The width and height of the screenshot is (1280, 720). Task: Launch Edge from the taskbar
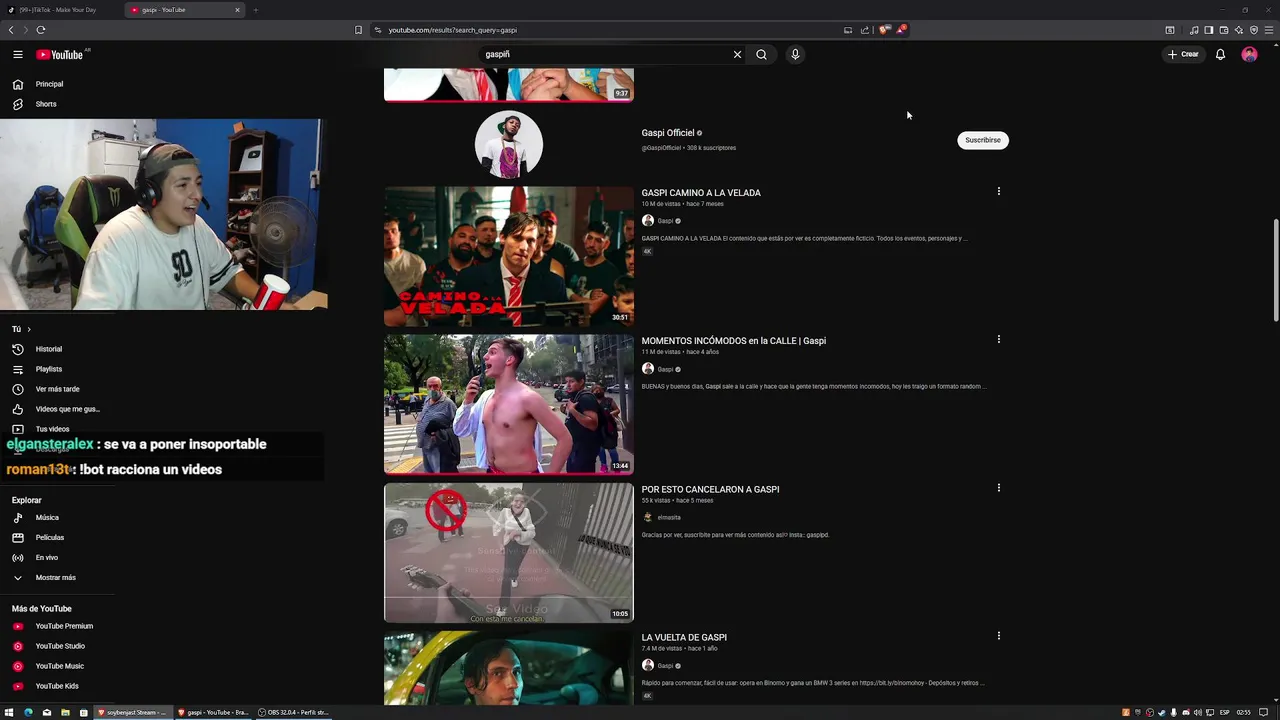28,712
